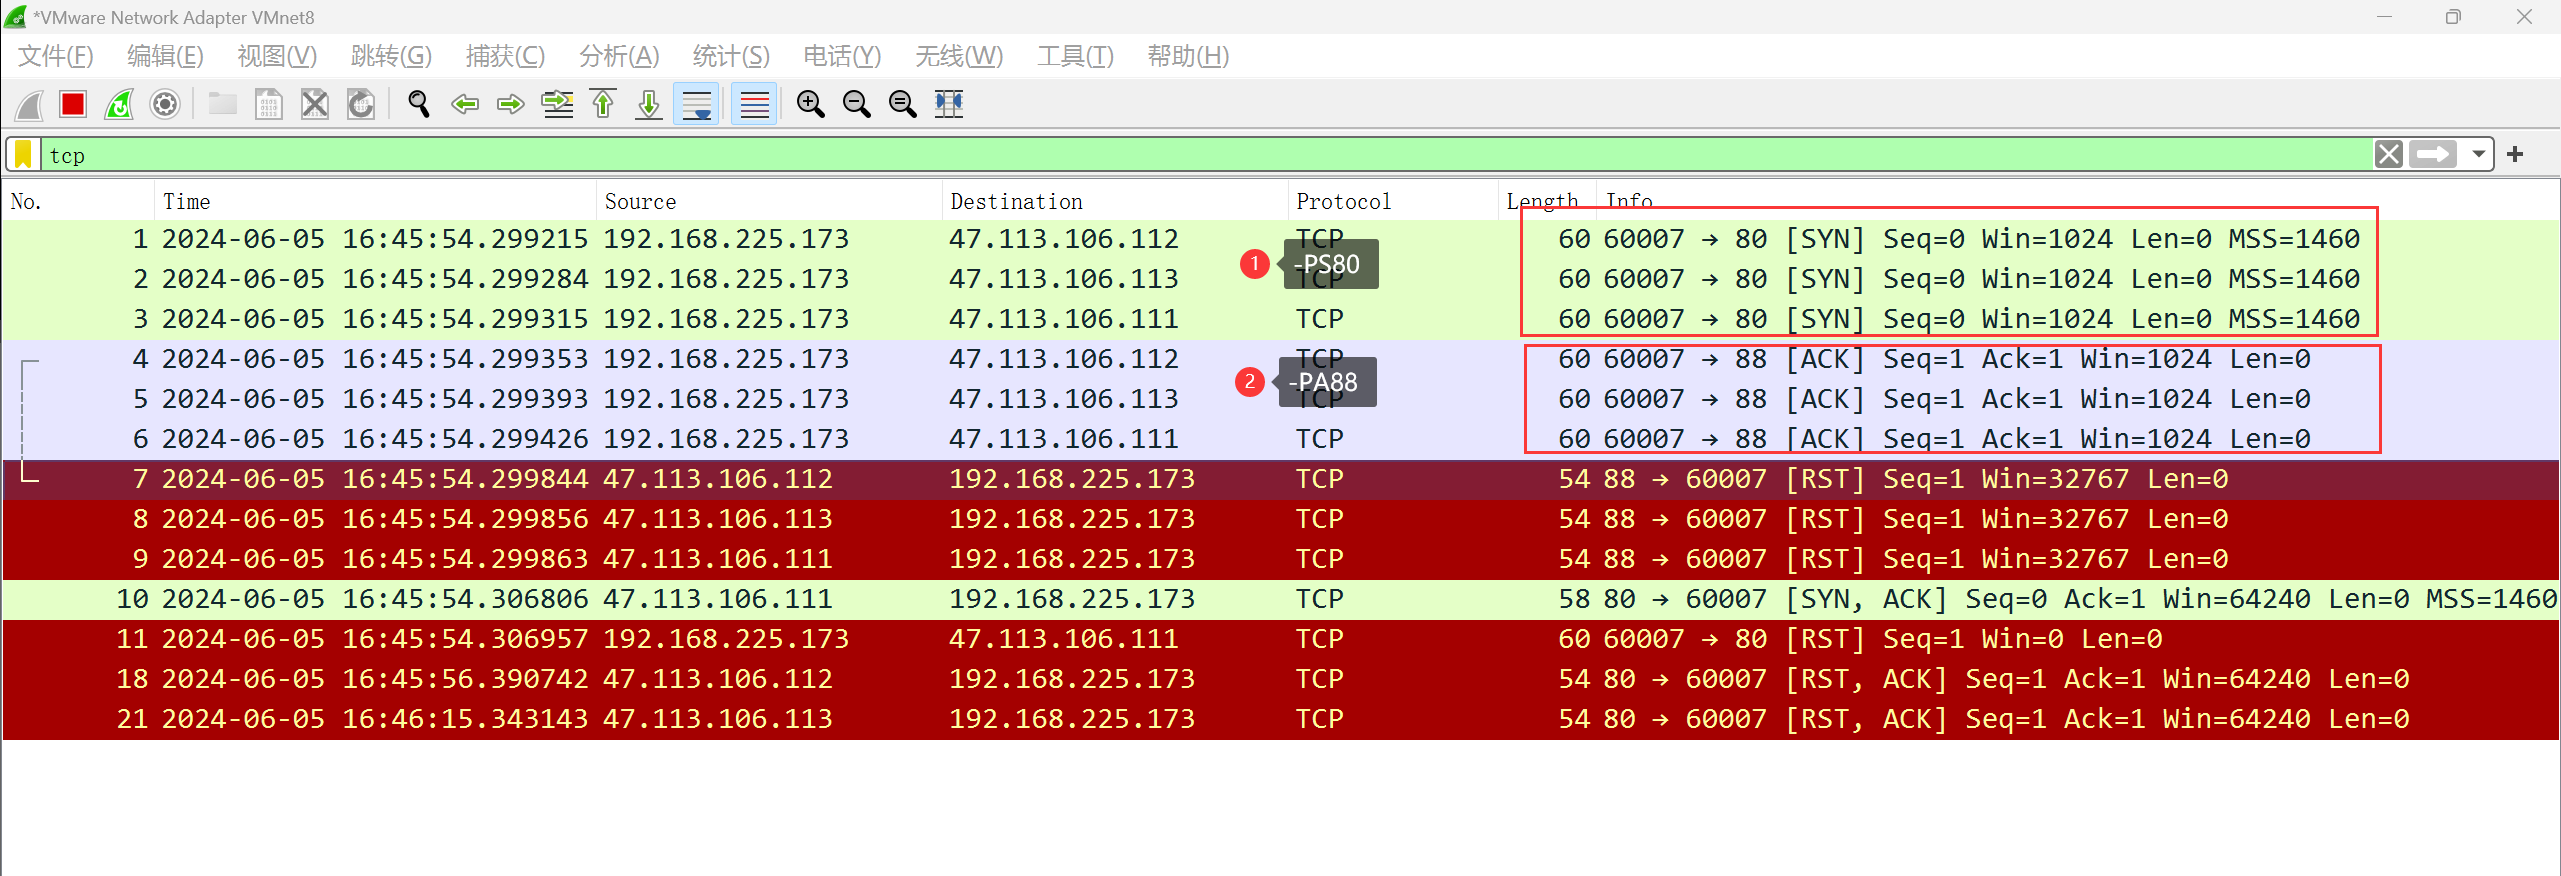Select packet 10 SYN, ACK row
Screen dimensions: 2561x876
tap(1280, 599)
